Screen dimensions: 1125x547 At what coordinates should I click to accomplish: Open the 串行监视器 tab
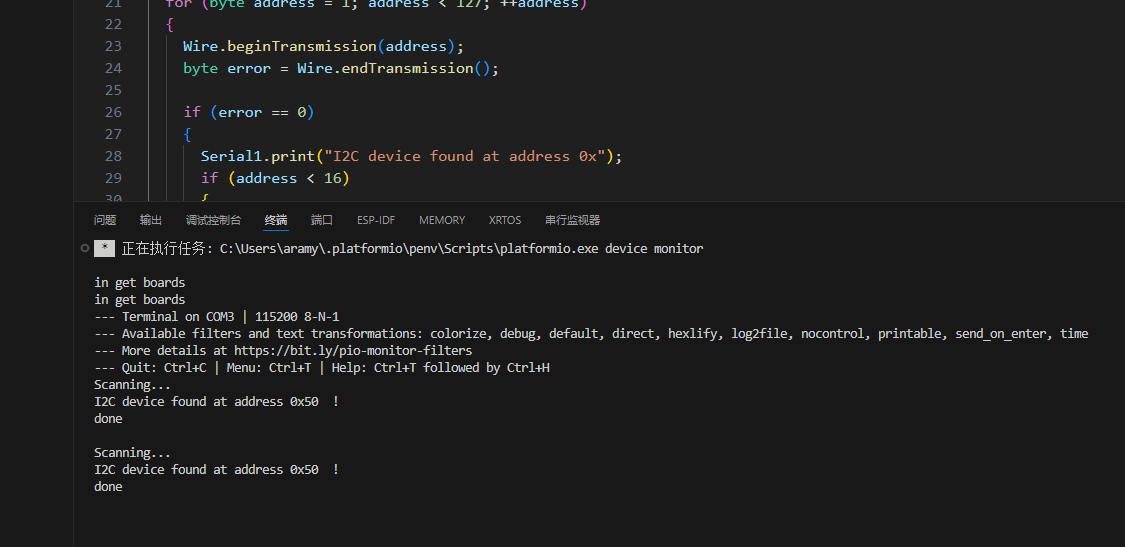(572, 220)
